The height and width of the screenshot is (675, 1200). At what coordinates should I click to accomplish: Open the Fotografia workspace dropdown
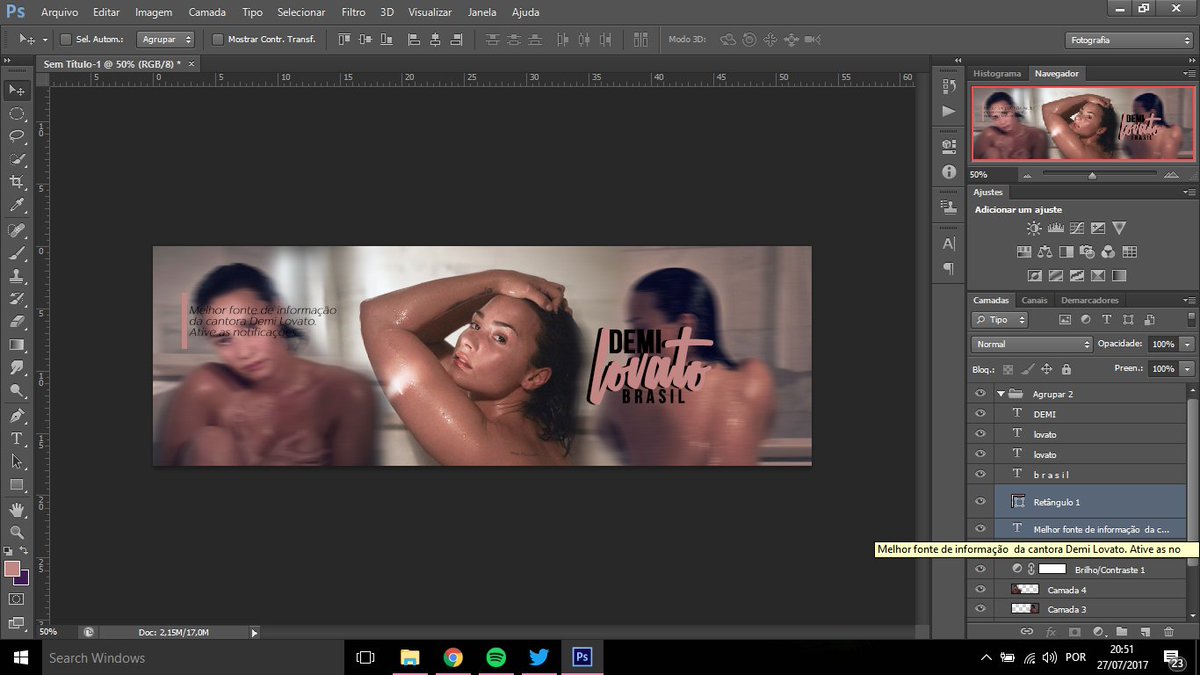click(x=1127, y=39)
